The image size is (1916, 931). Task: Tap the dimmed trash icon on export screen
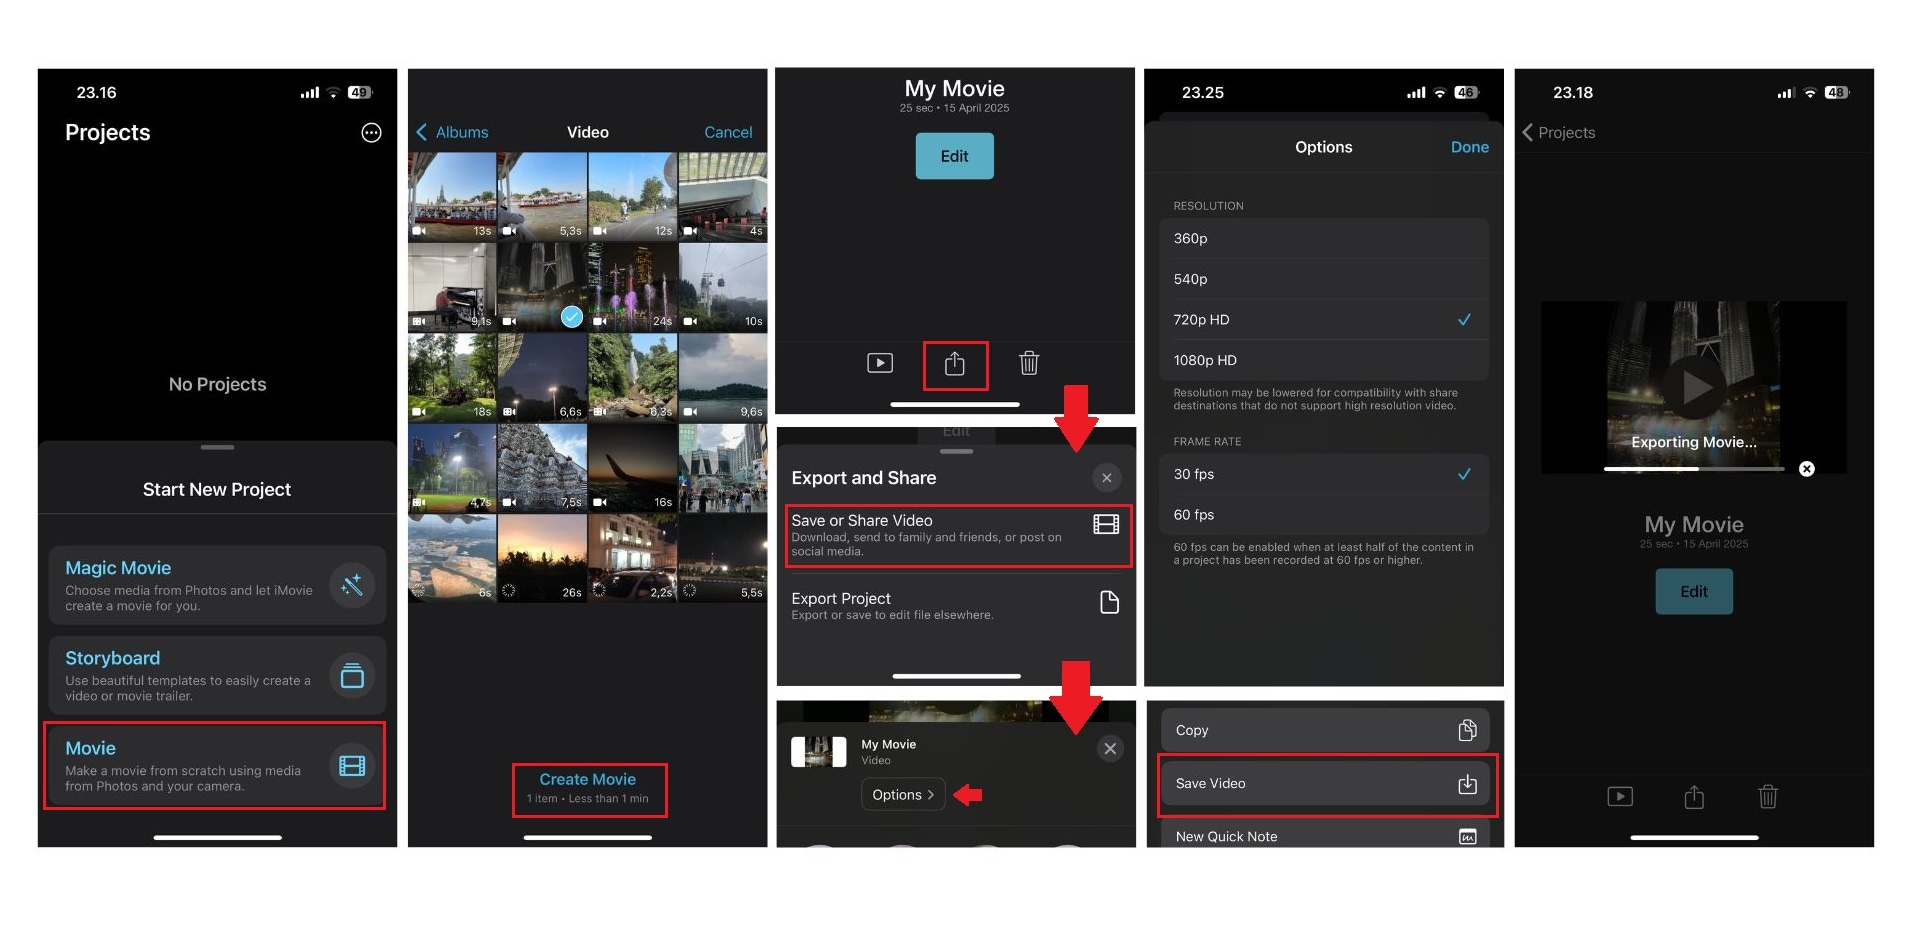[1768, 797]
